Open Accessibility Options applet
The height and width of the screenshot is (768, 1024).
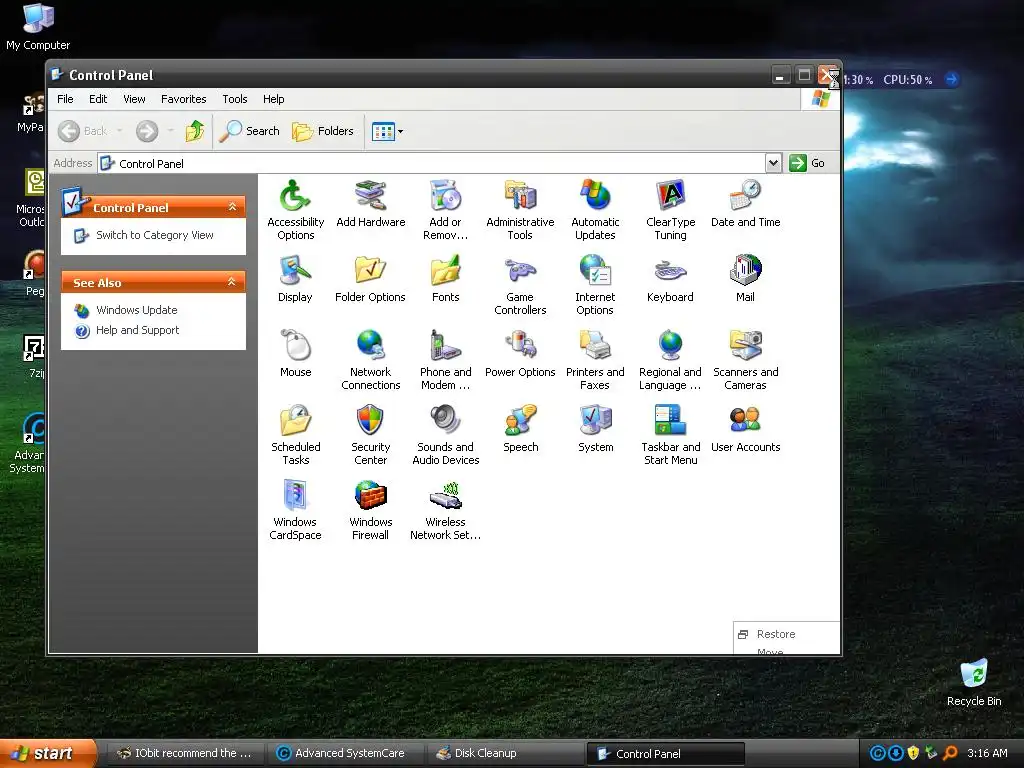tap(295, 209)
